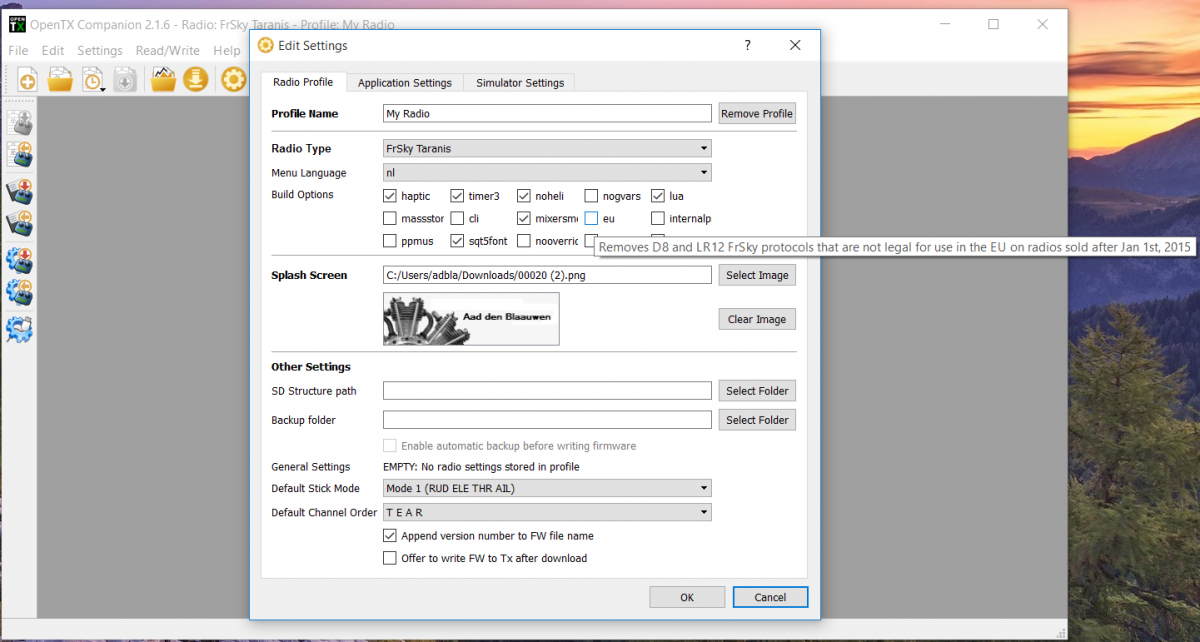Click Write Firmware to Radio gear icon
1200x642 pixels.
click(20, 261)
